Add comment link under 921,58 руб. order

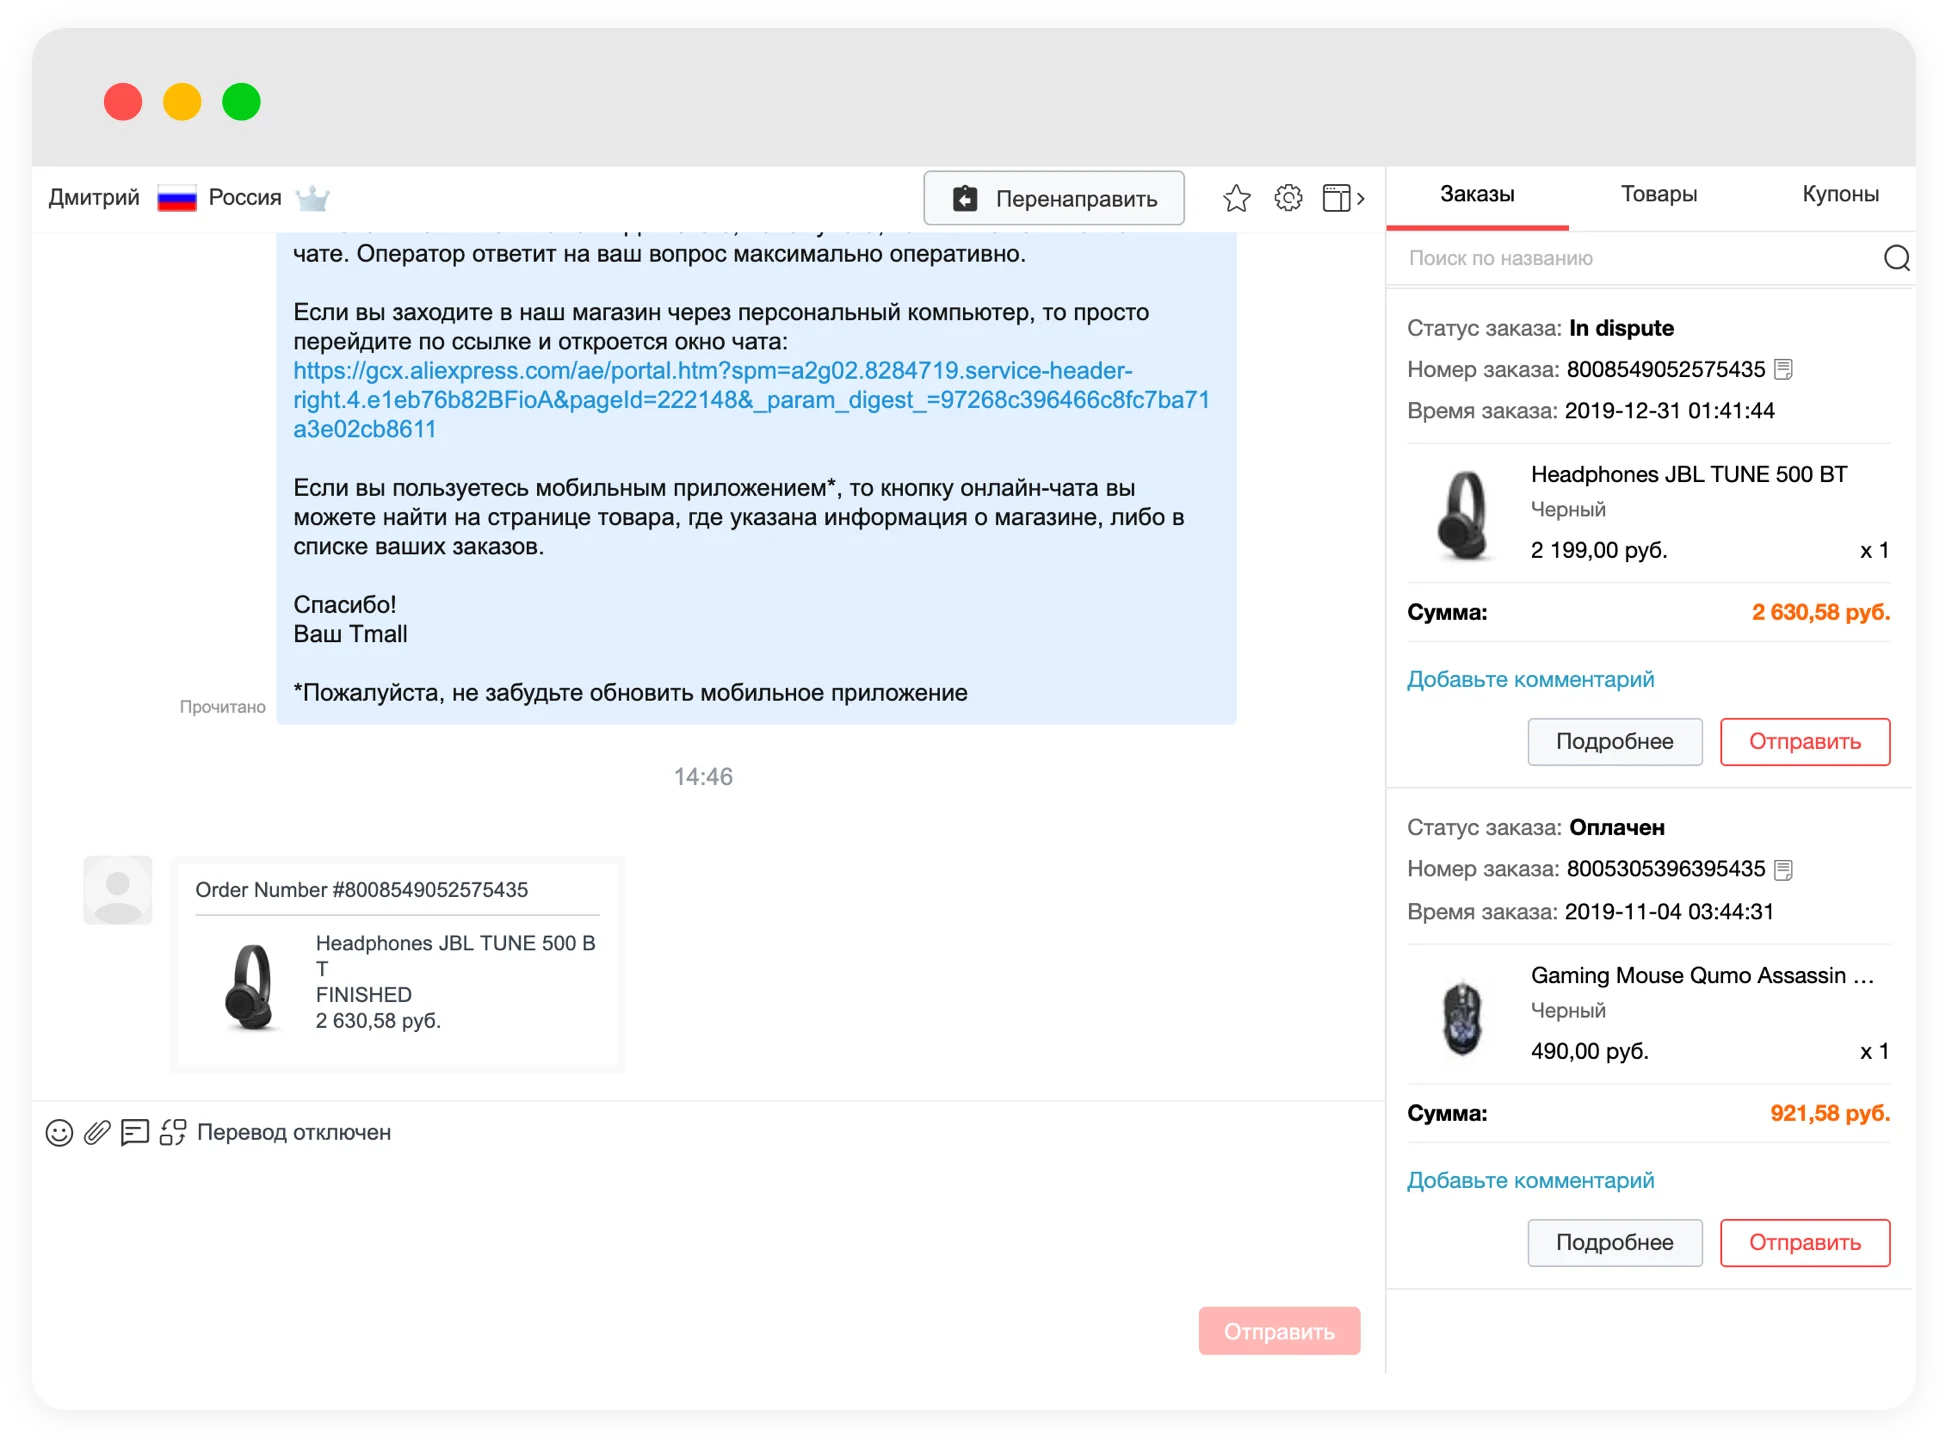click(x=1530, y=1181)
